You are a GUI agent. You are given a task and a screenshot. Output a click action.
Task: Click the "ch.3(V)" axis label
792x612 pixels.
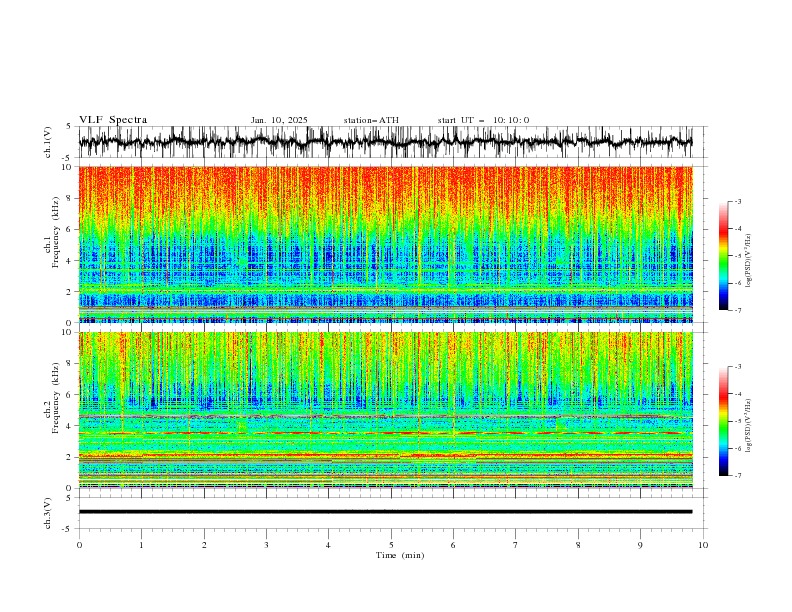tap(48, 513)
